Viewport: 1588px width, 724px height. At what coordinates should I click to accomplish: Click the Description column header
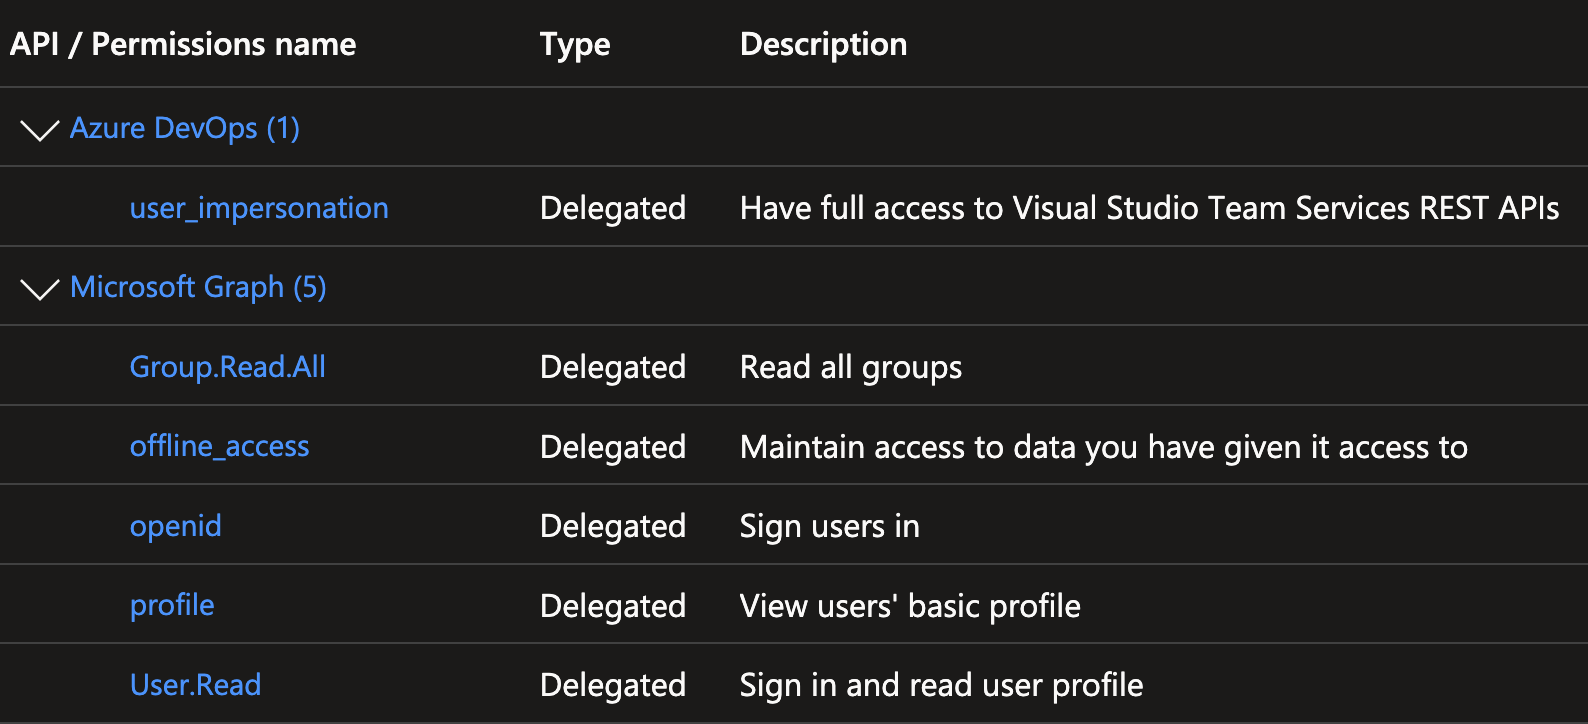(x=822, y=43)
